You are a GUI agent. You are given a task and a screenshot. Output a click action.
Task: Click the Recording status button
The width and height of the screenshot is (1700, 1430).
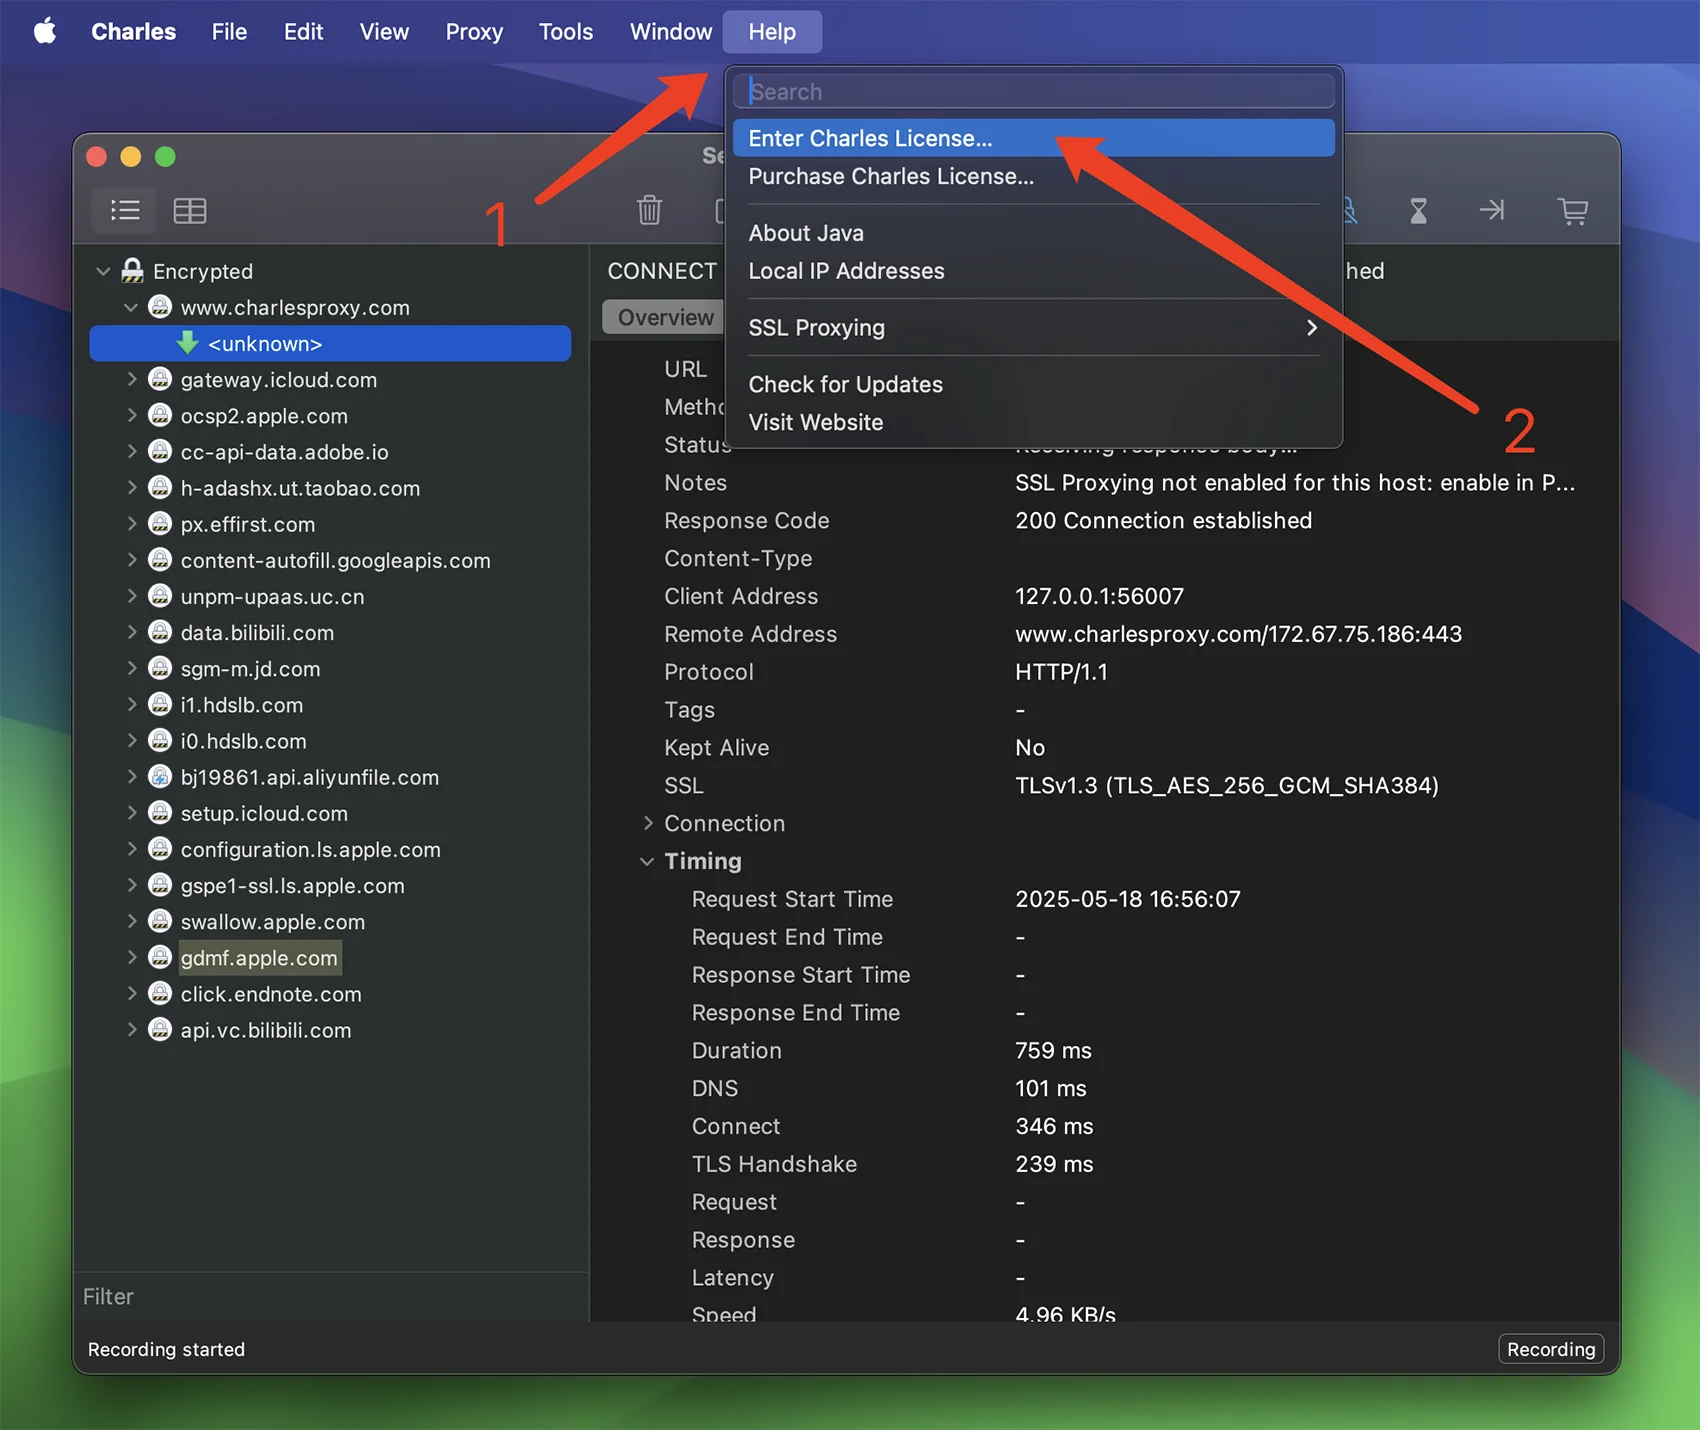coord(1551,1349)
